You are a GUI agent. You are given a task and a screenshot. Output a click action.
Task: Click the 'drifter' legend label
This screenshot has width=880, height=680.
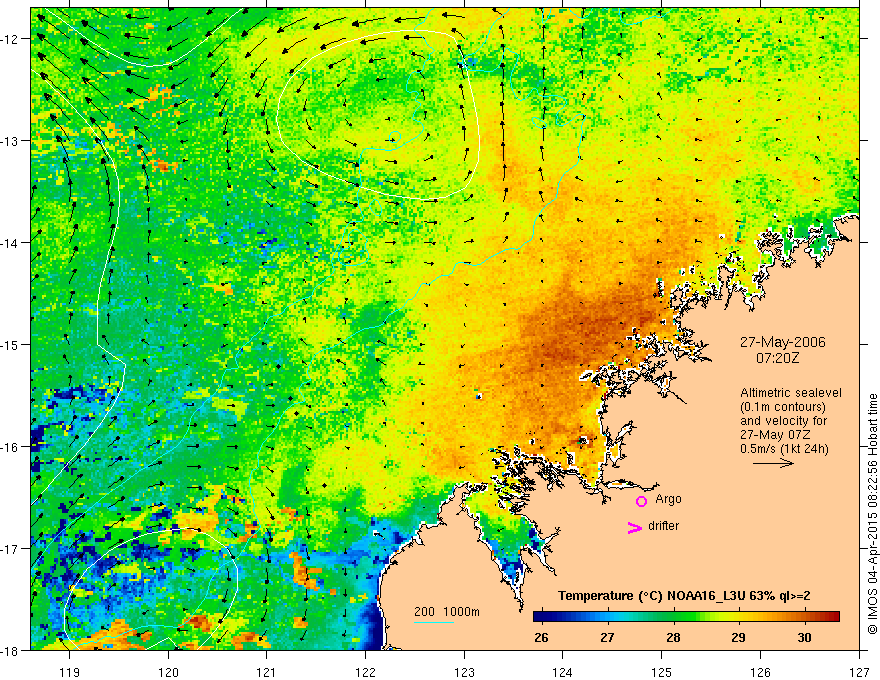(x=663, y=526)
